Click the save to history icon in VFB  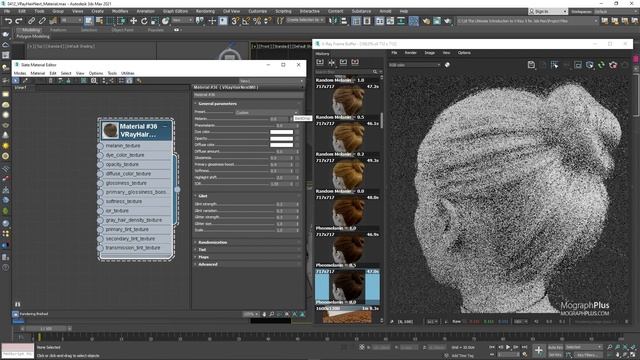point(320,62)
